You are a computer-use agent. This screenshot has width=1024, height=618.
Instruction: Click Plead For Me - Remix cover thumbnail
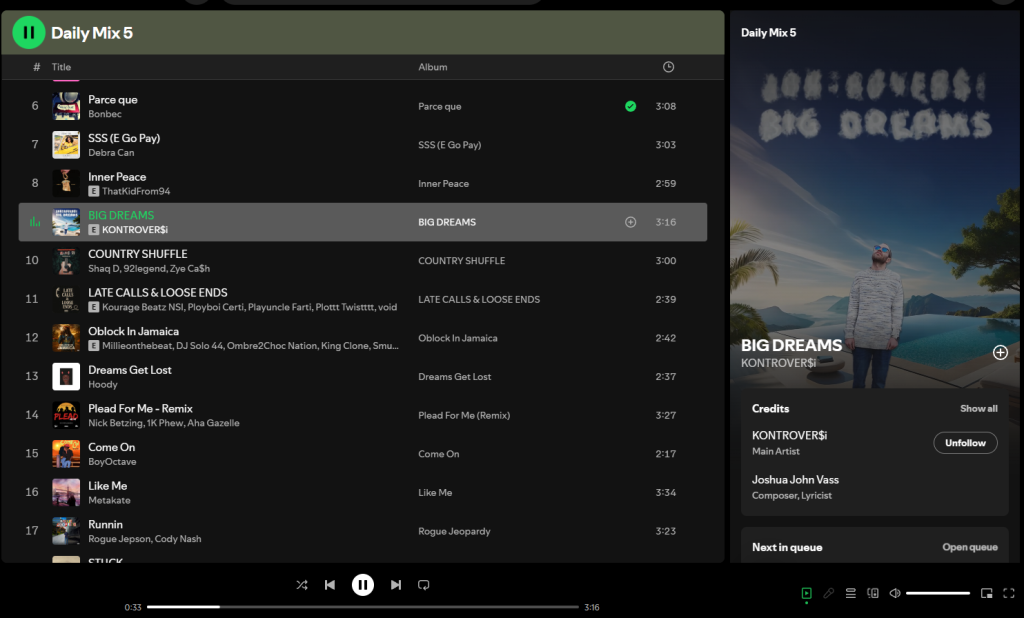pos(66,415)
